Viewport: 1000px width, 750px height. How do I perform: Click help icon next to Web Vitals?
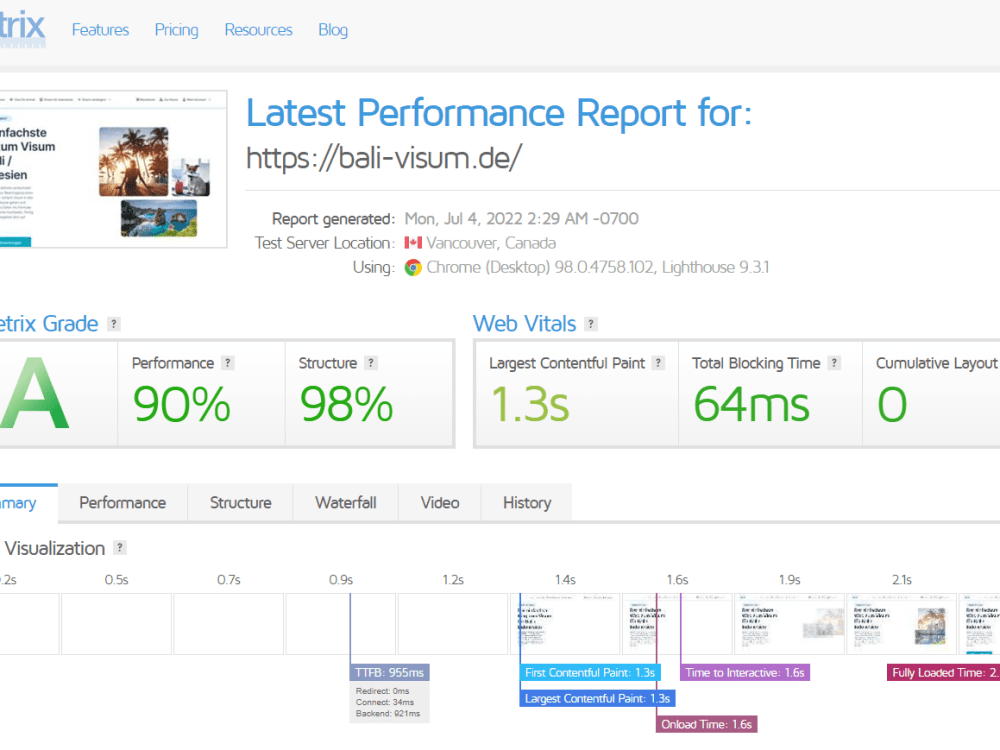(x=591, y=324)
